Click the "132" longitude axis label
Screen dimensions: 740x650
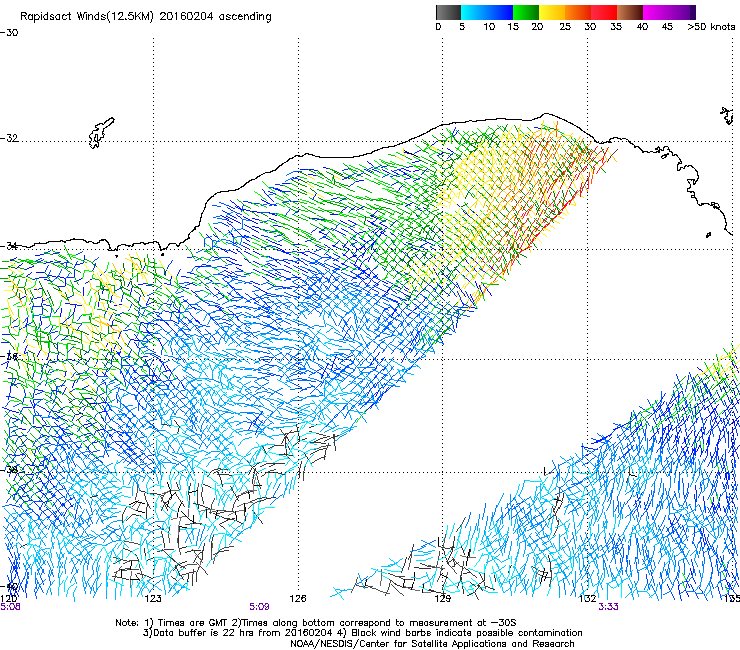[x=588, y=599]
